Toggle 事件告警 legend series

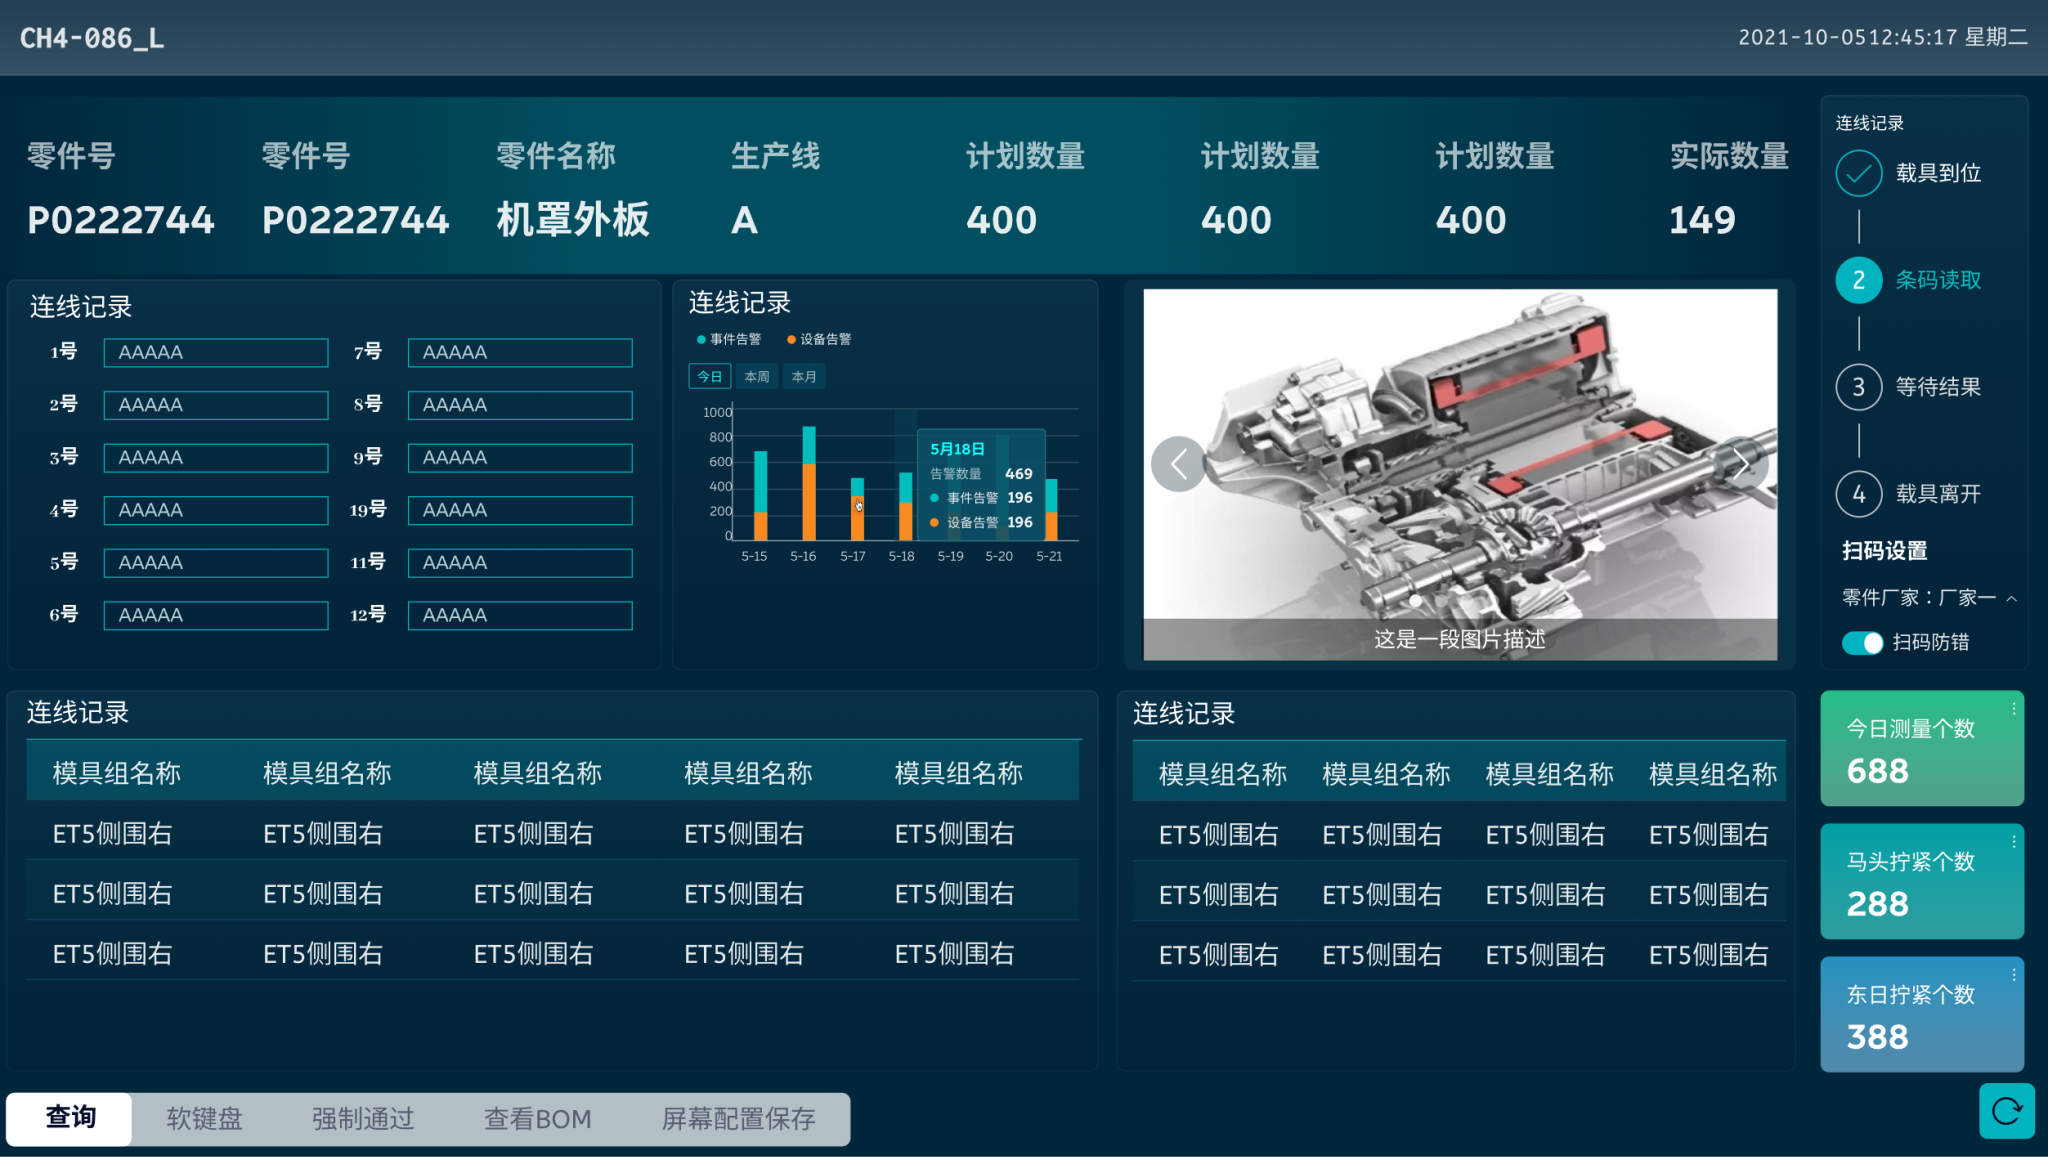(x=729, y=340)
